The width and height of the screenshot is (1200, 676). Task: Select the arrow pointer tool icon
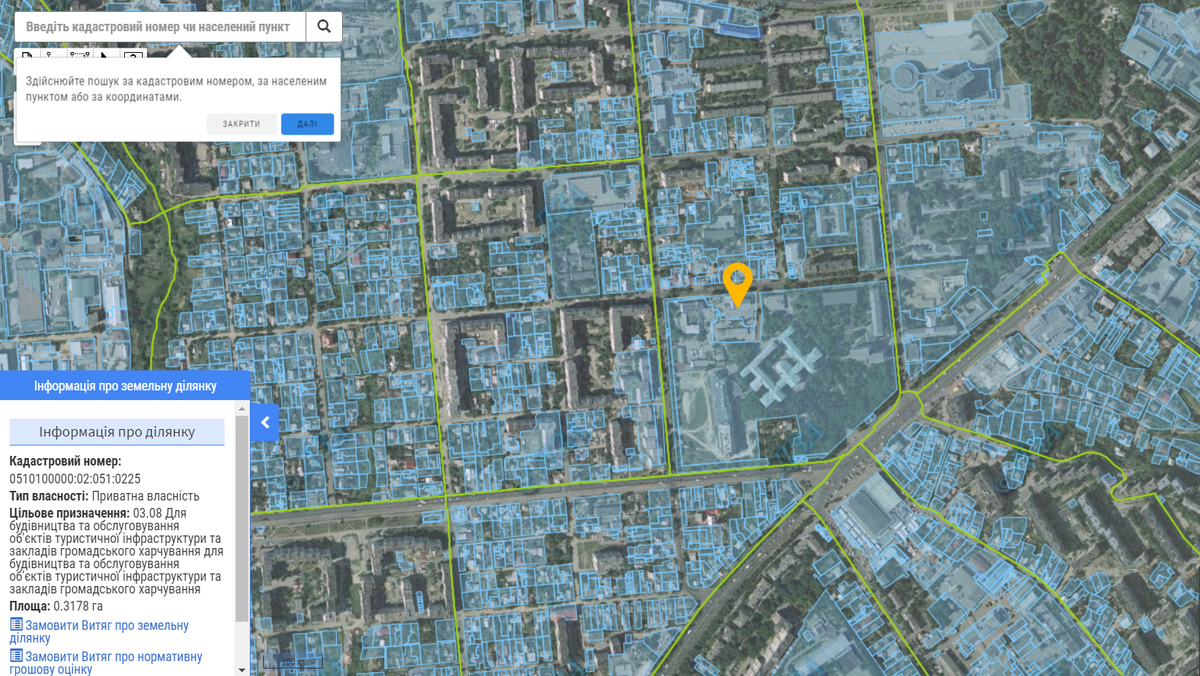pos(106,55)
